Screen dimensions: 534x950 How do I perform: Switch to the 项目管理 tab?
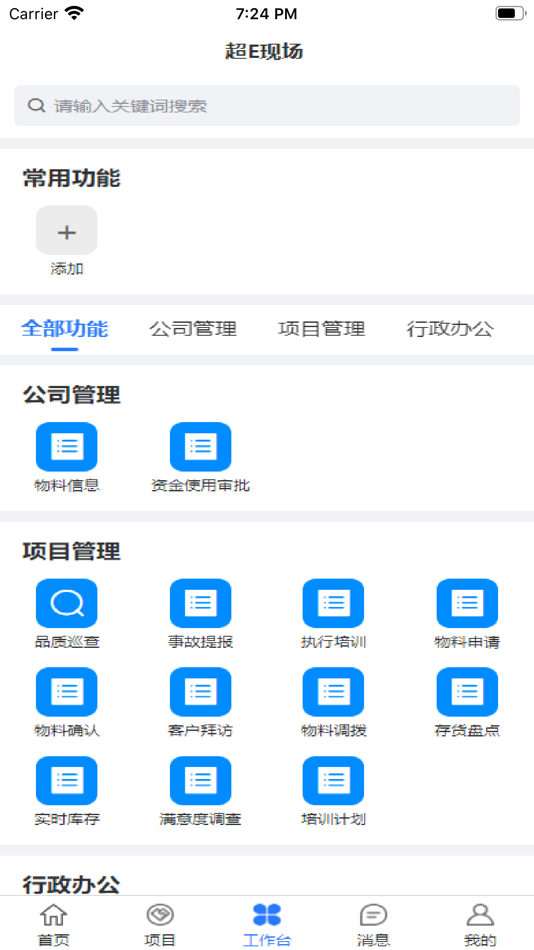[322, 329]
